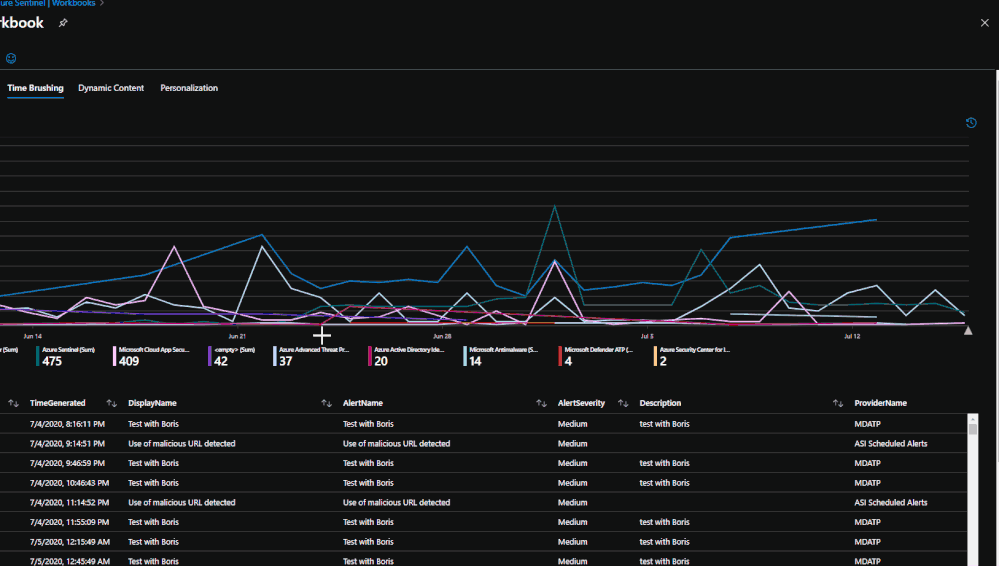Click the DisplayName column header
This screenshot has width=999, height=566.
coord(152,403)
